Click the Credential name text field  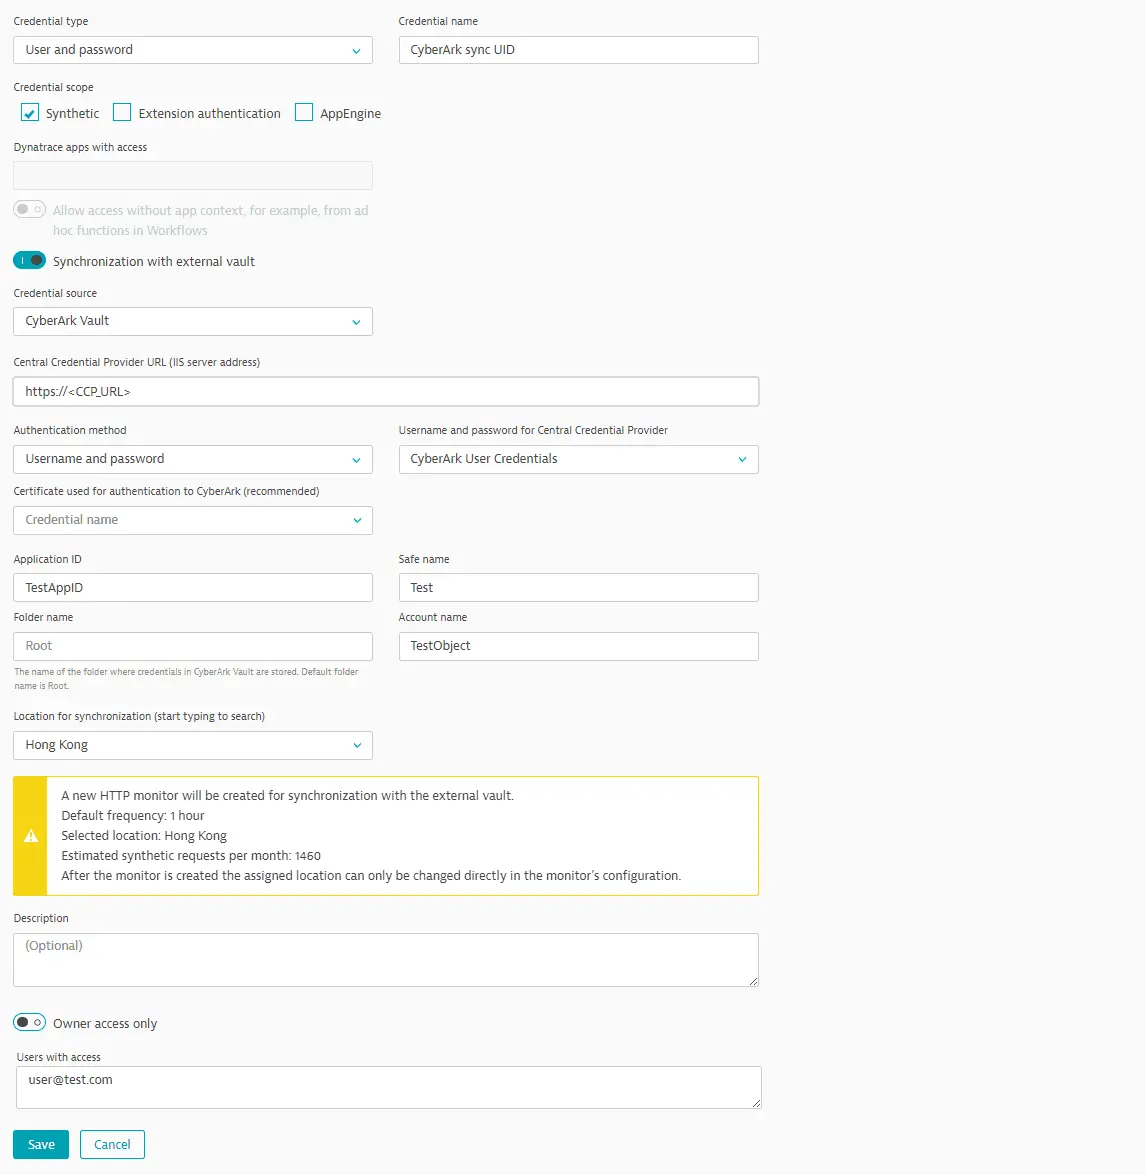click(x=578, y=50)
